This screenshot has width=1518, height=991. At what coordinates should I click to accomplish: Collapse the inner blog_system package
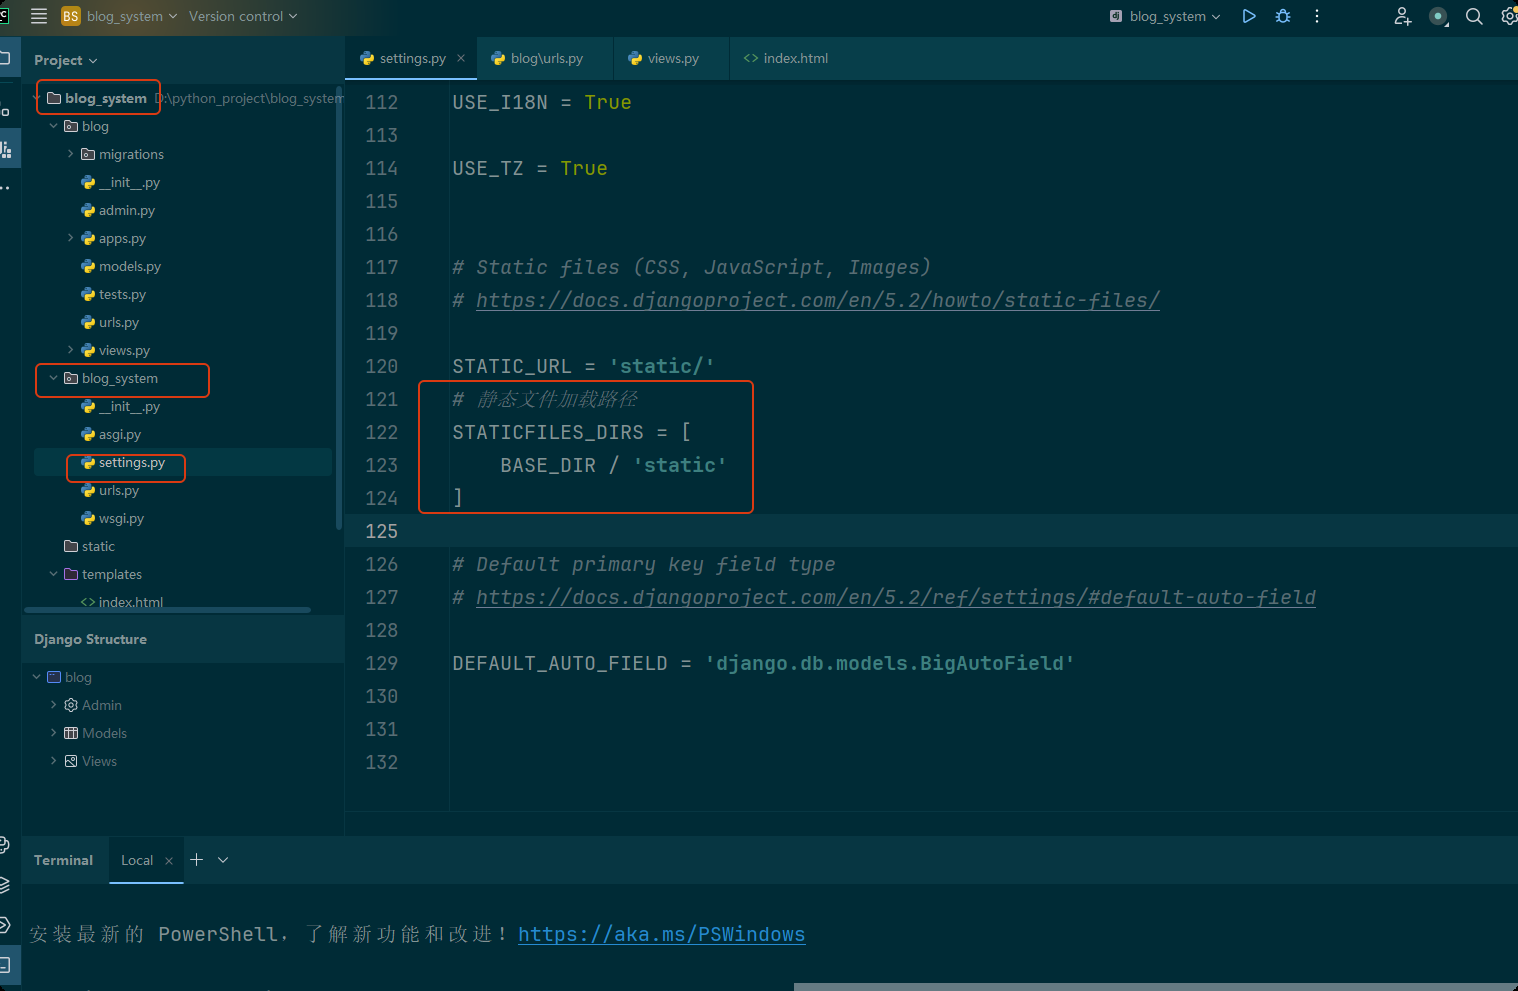tap(54, 378)
